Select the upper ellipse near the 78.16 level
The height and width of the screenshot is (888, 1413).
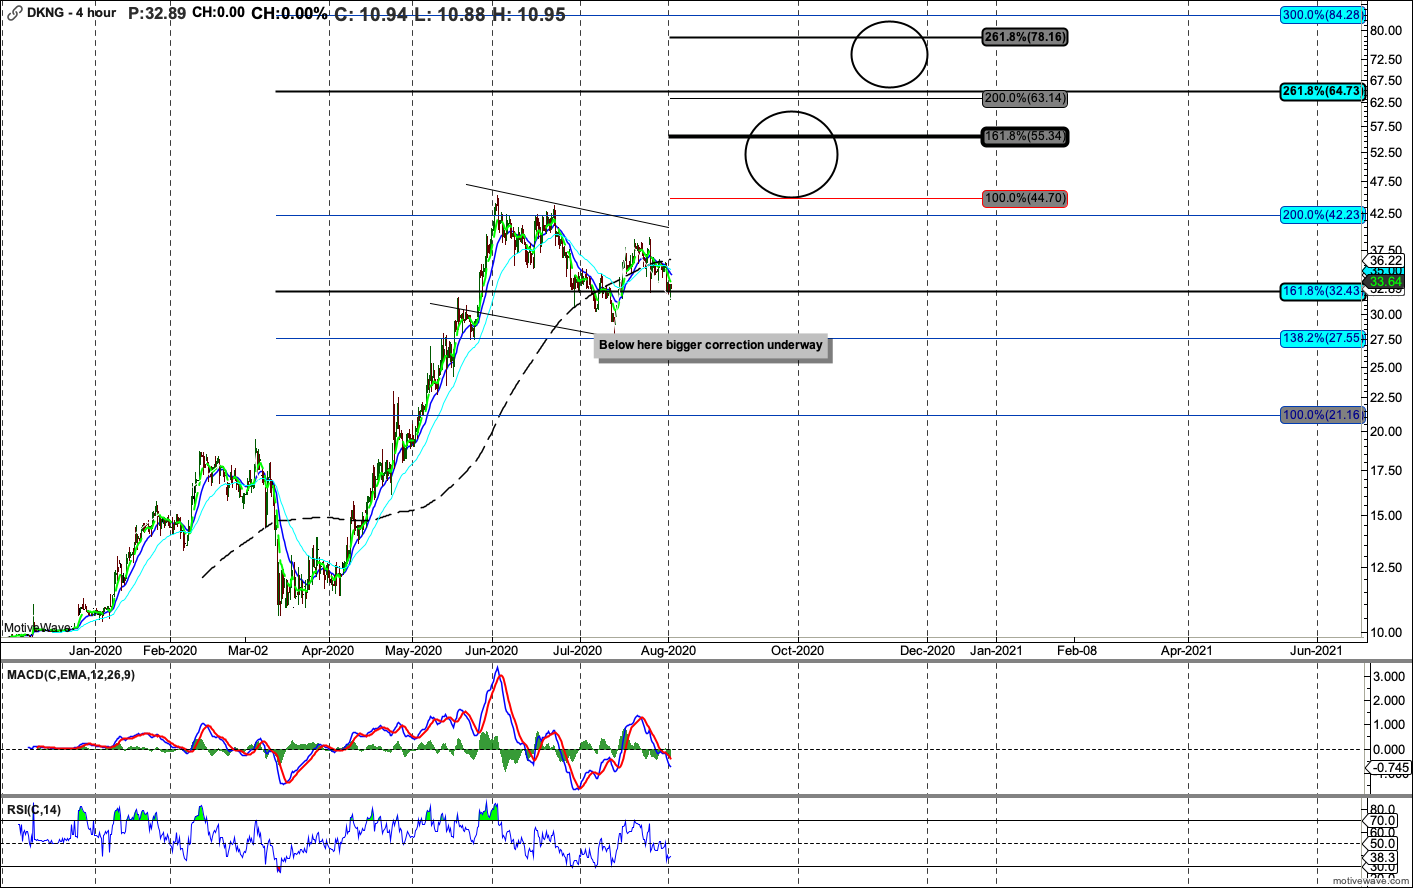click(x=889, y=54)
